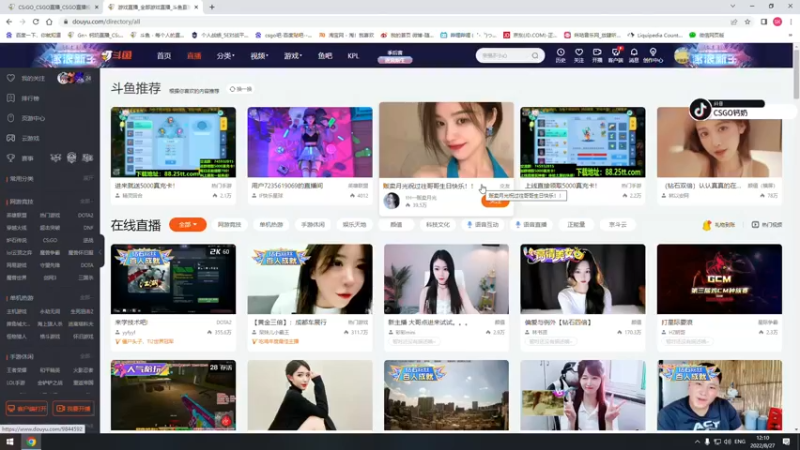Click the Chrome icon in the taskbar
The image size is (800, 450).
coord(32,441)
